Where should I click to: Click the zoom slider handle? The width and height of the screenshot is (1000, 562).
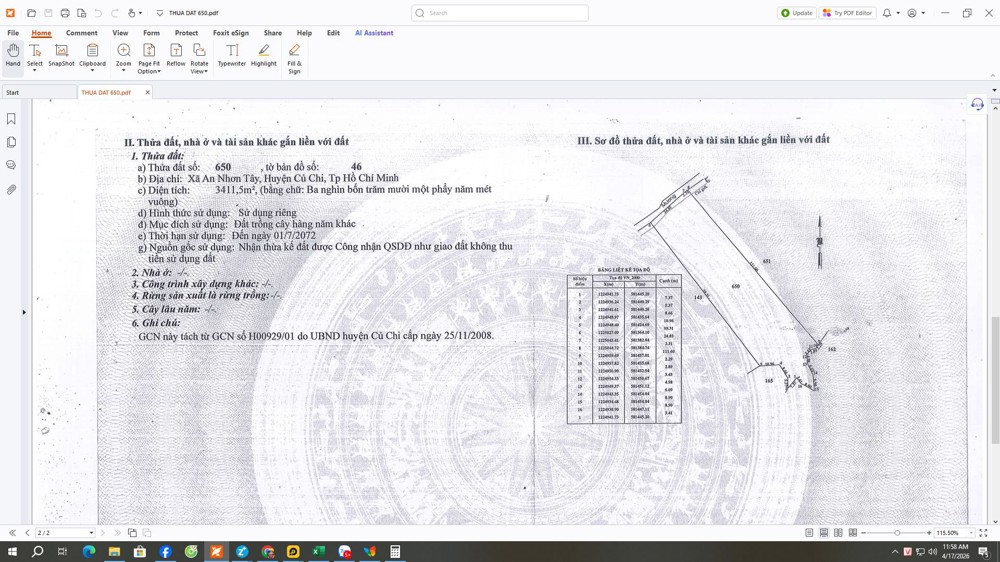(897, 533)
